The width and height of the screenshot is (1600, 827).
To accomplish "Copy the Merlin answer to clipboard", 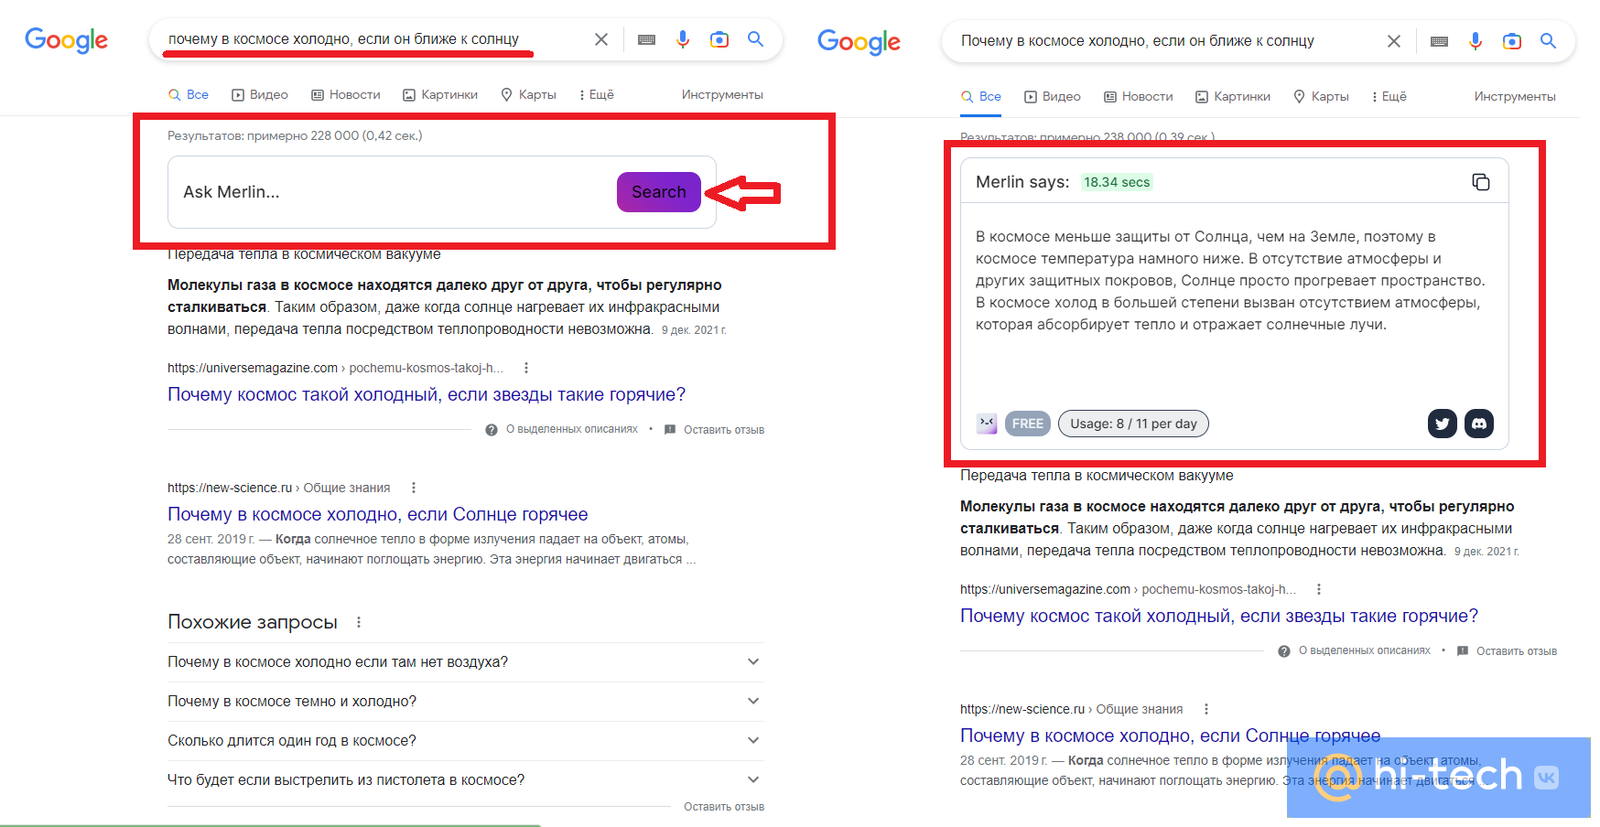I will pos(1481,182).
